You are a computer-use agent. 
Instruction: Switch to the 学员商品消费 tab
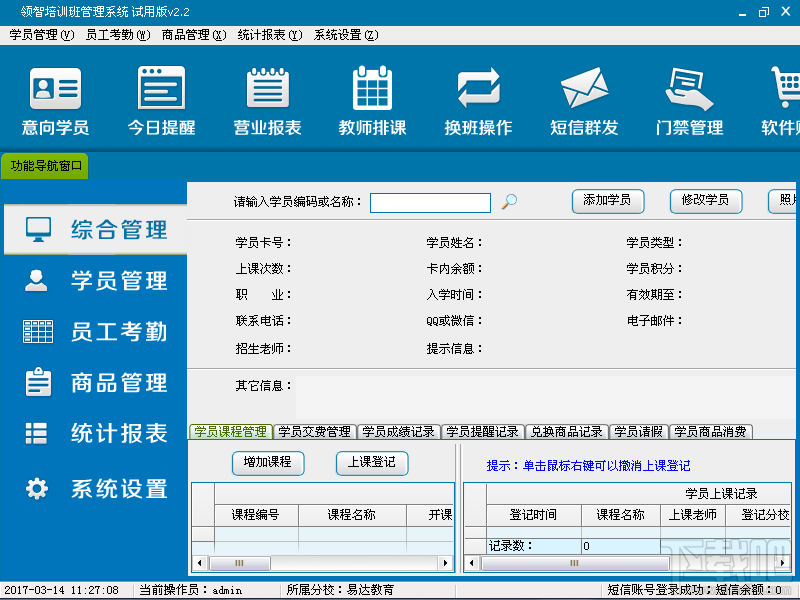(711, 432)
